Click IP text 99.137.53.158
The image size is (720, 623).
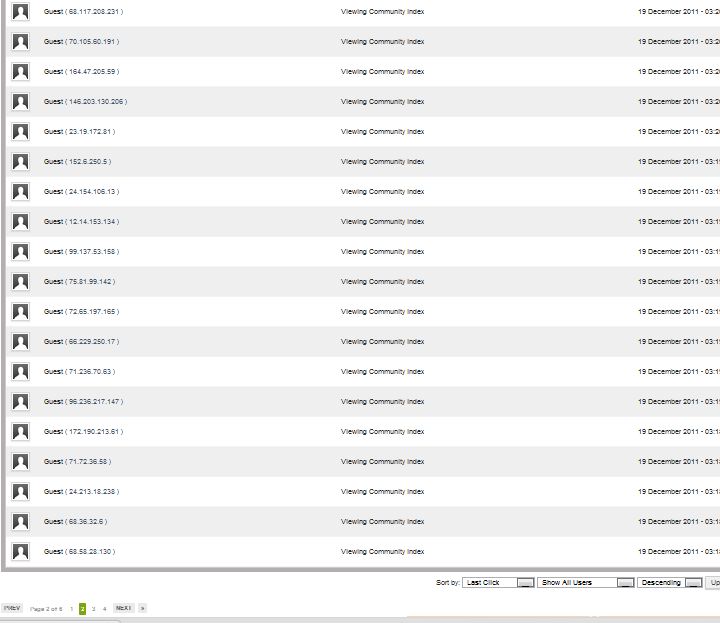(x=92, y=252)
